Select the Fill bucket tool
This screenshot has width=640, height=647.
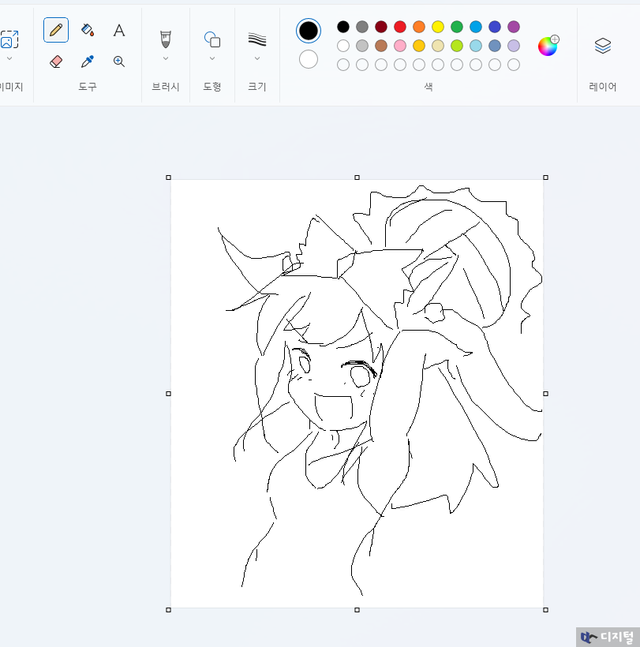click(87, 30)
